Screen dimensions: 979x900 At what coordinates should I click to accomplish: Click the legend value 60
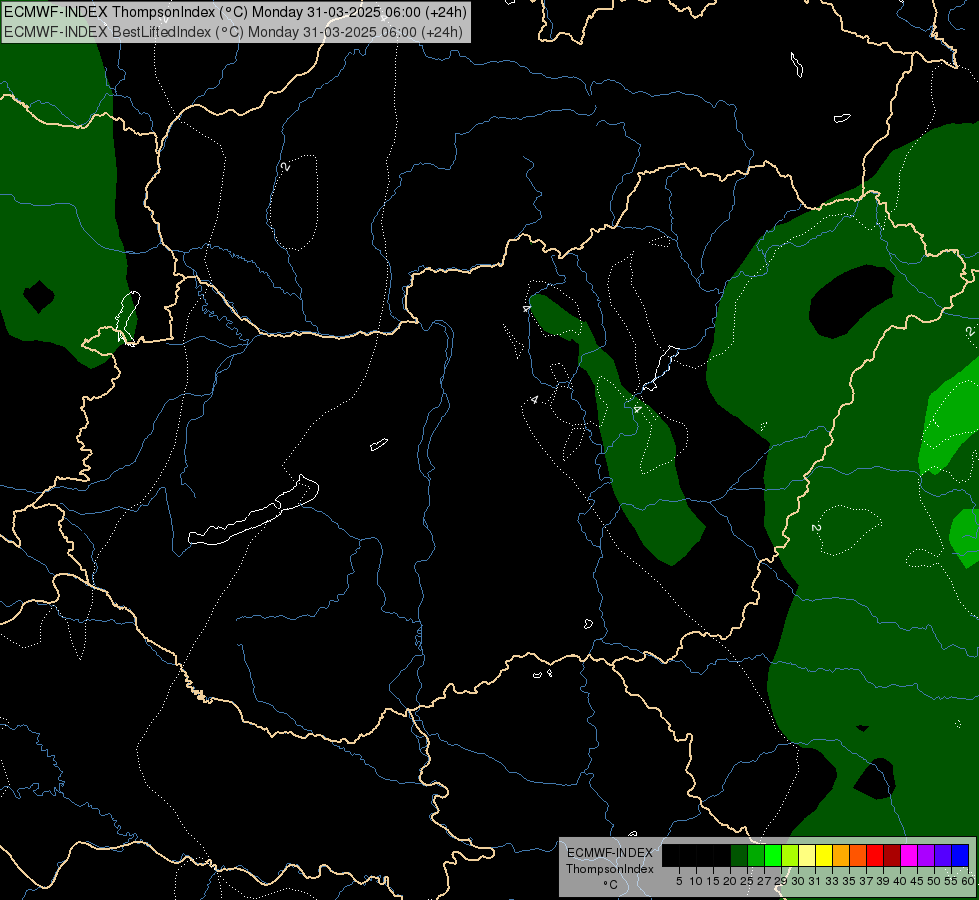point(968,881)
